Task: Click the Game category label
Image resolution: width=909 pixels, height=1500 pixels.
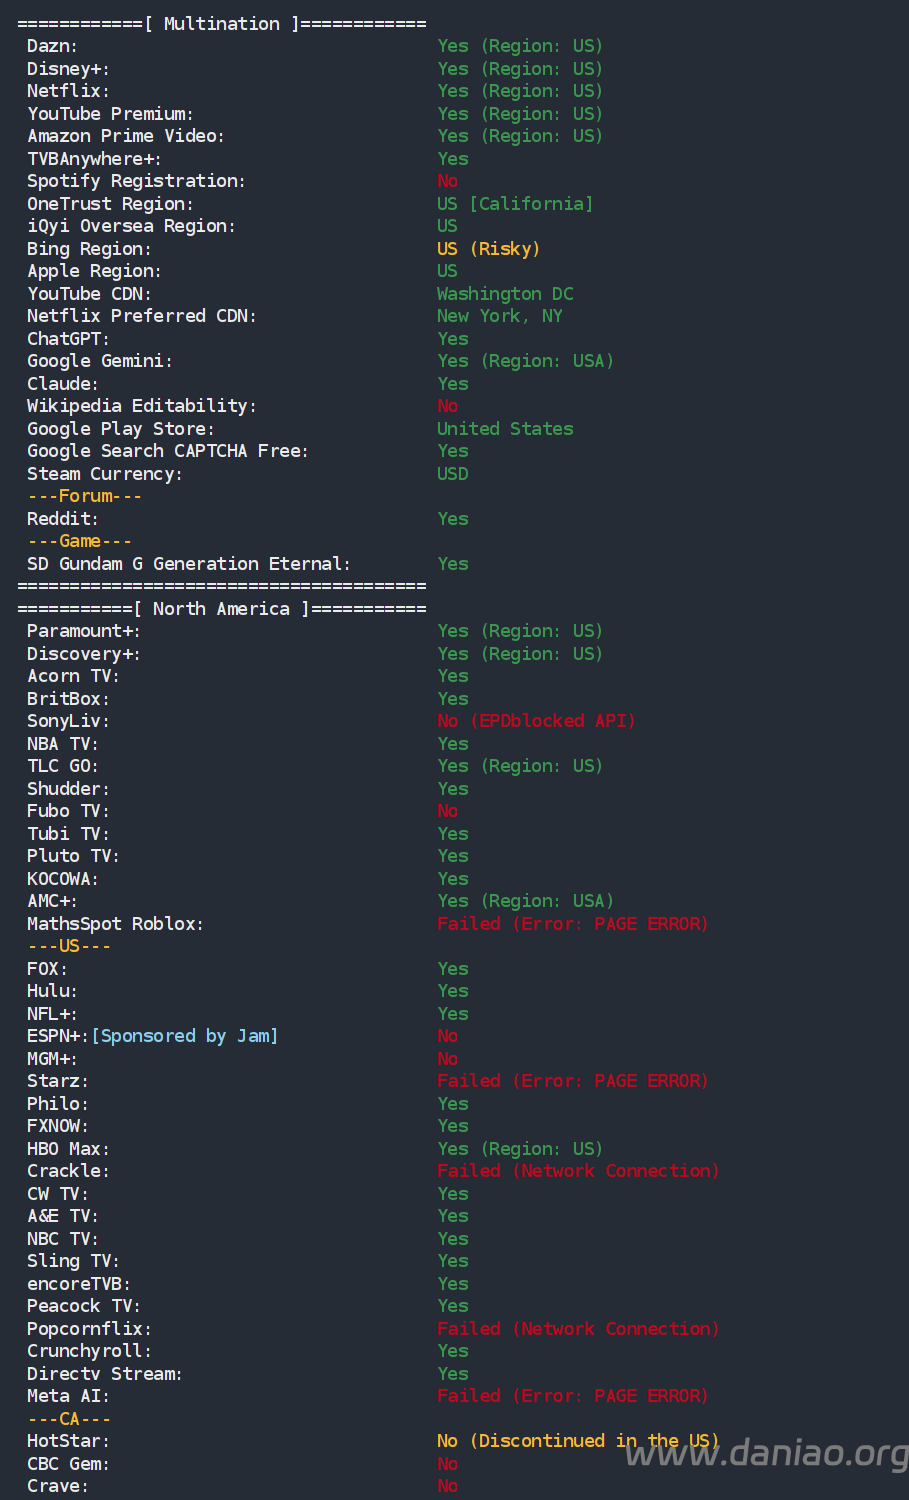Action: (x=80, y=541)
